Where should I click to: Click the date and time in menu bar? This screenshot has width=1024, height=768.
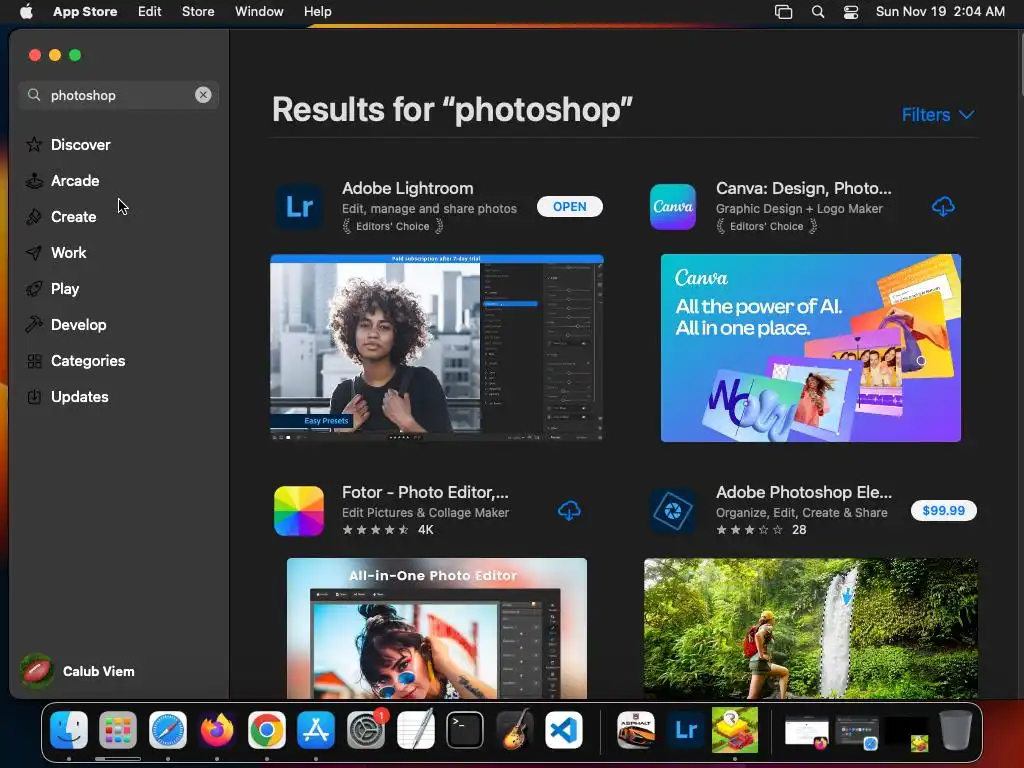(940, 11)
